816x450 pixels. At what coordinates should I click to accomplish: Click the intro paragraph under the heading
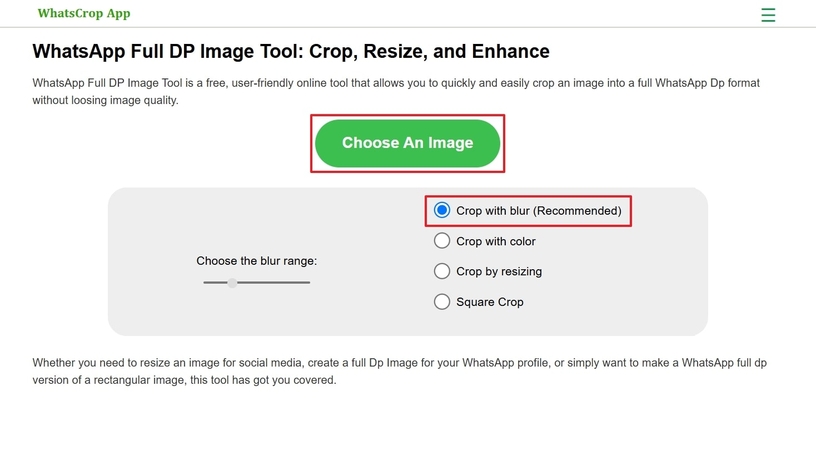point(396,92)
